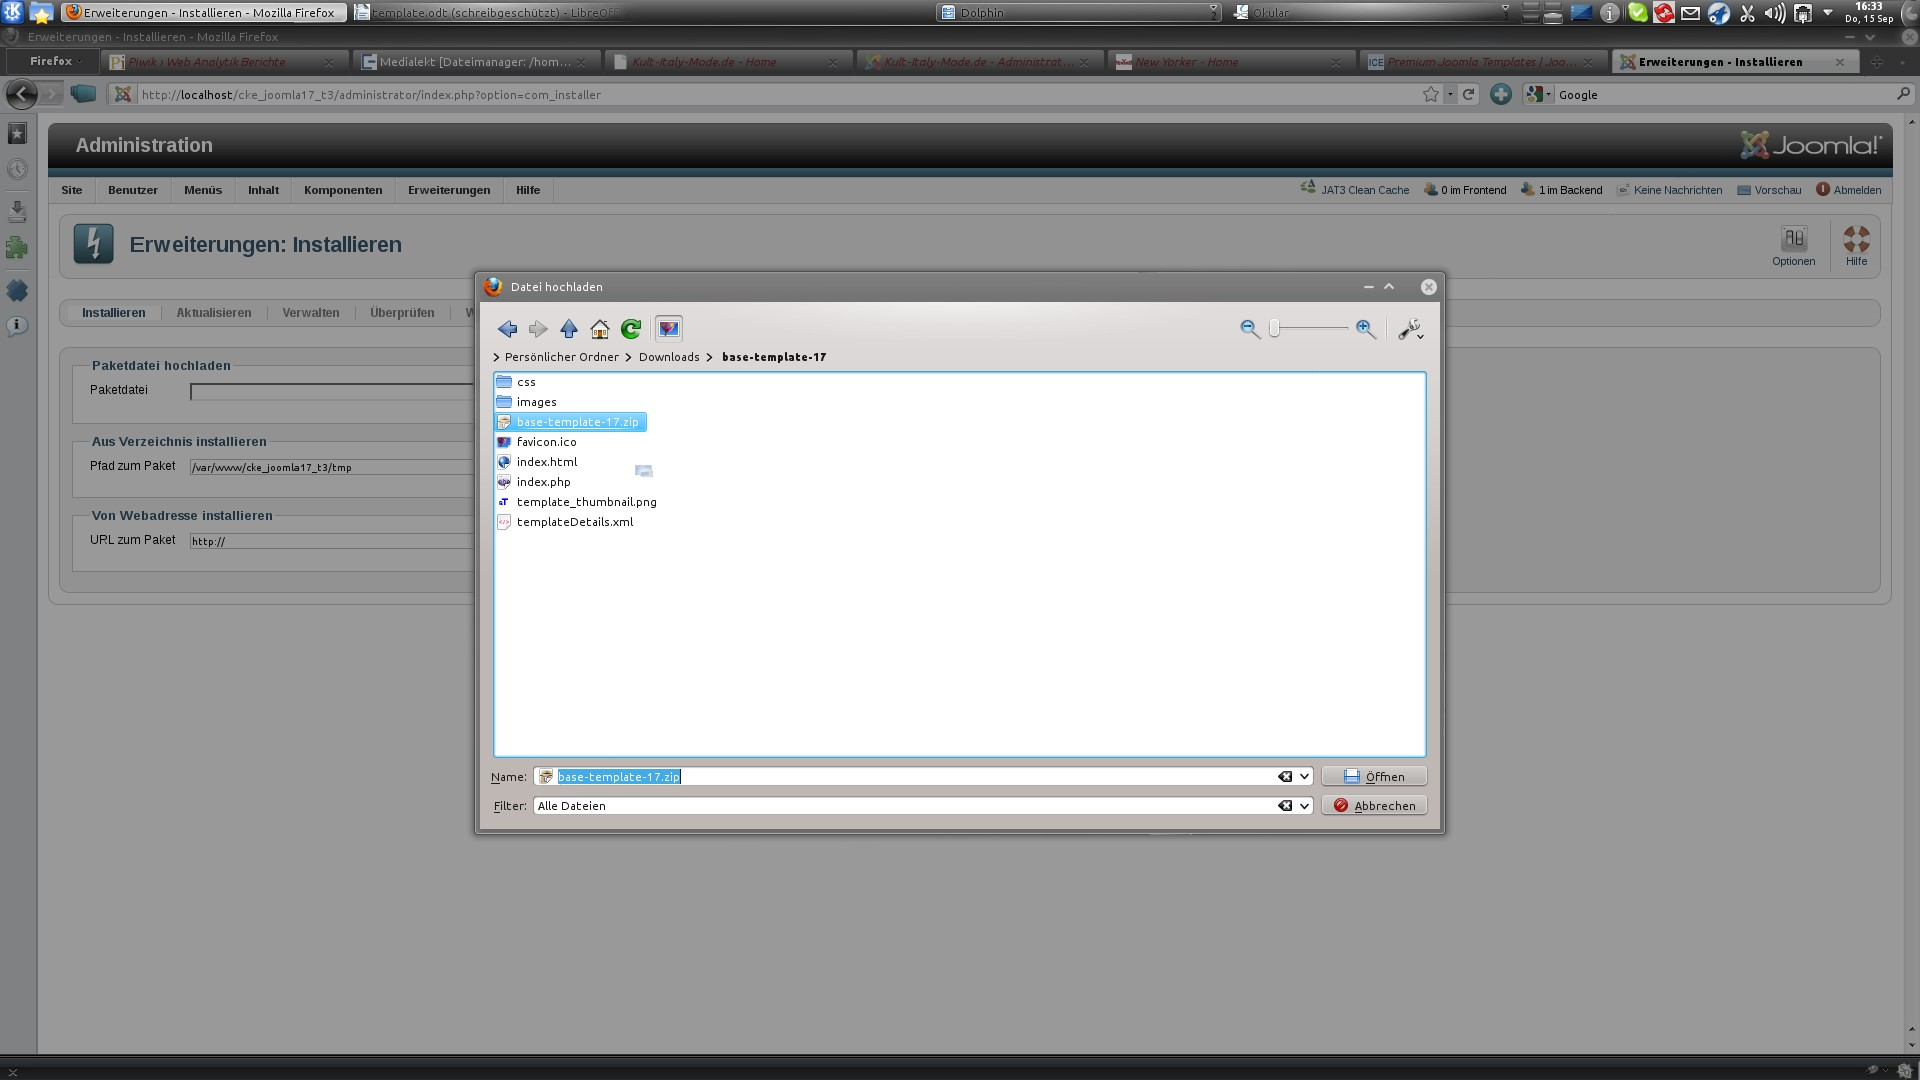Clear the Name field text
The height and width of the screenshot is (1080, 1920).
[x=1285, y=777]
